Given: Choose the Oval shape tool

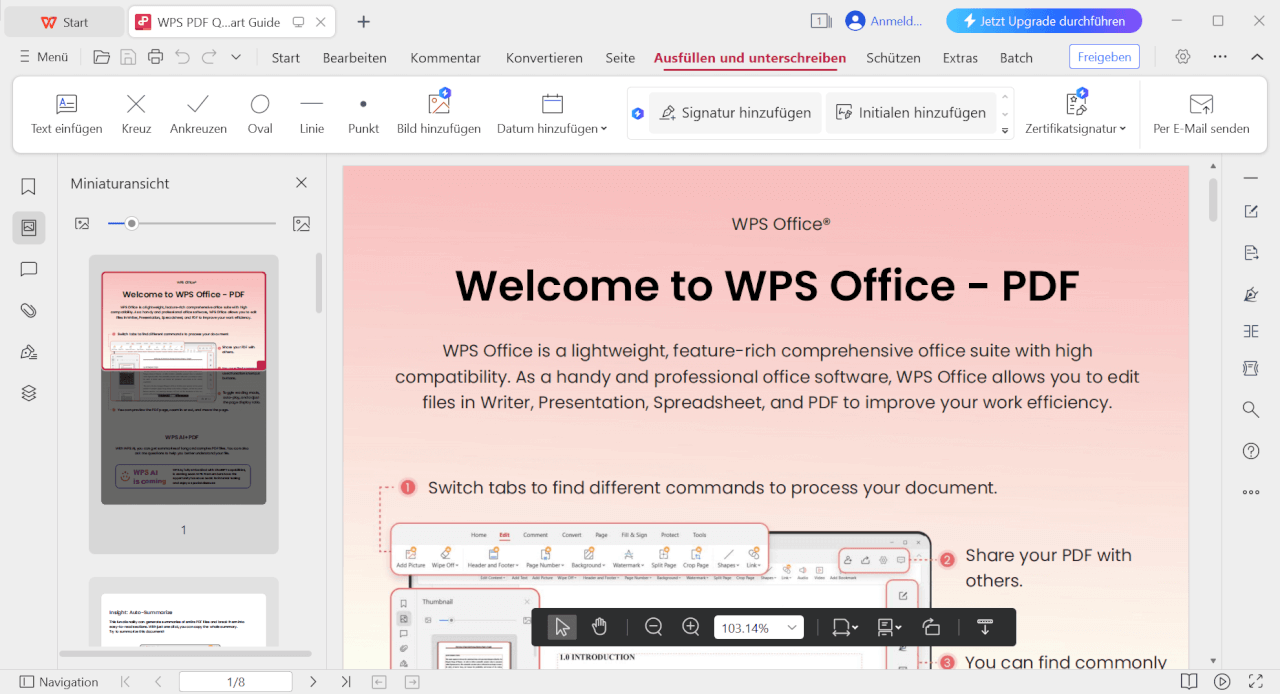Looking at the screenshot, I should (x=260, y=113).
